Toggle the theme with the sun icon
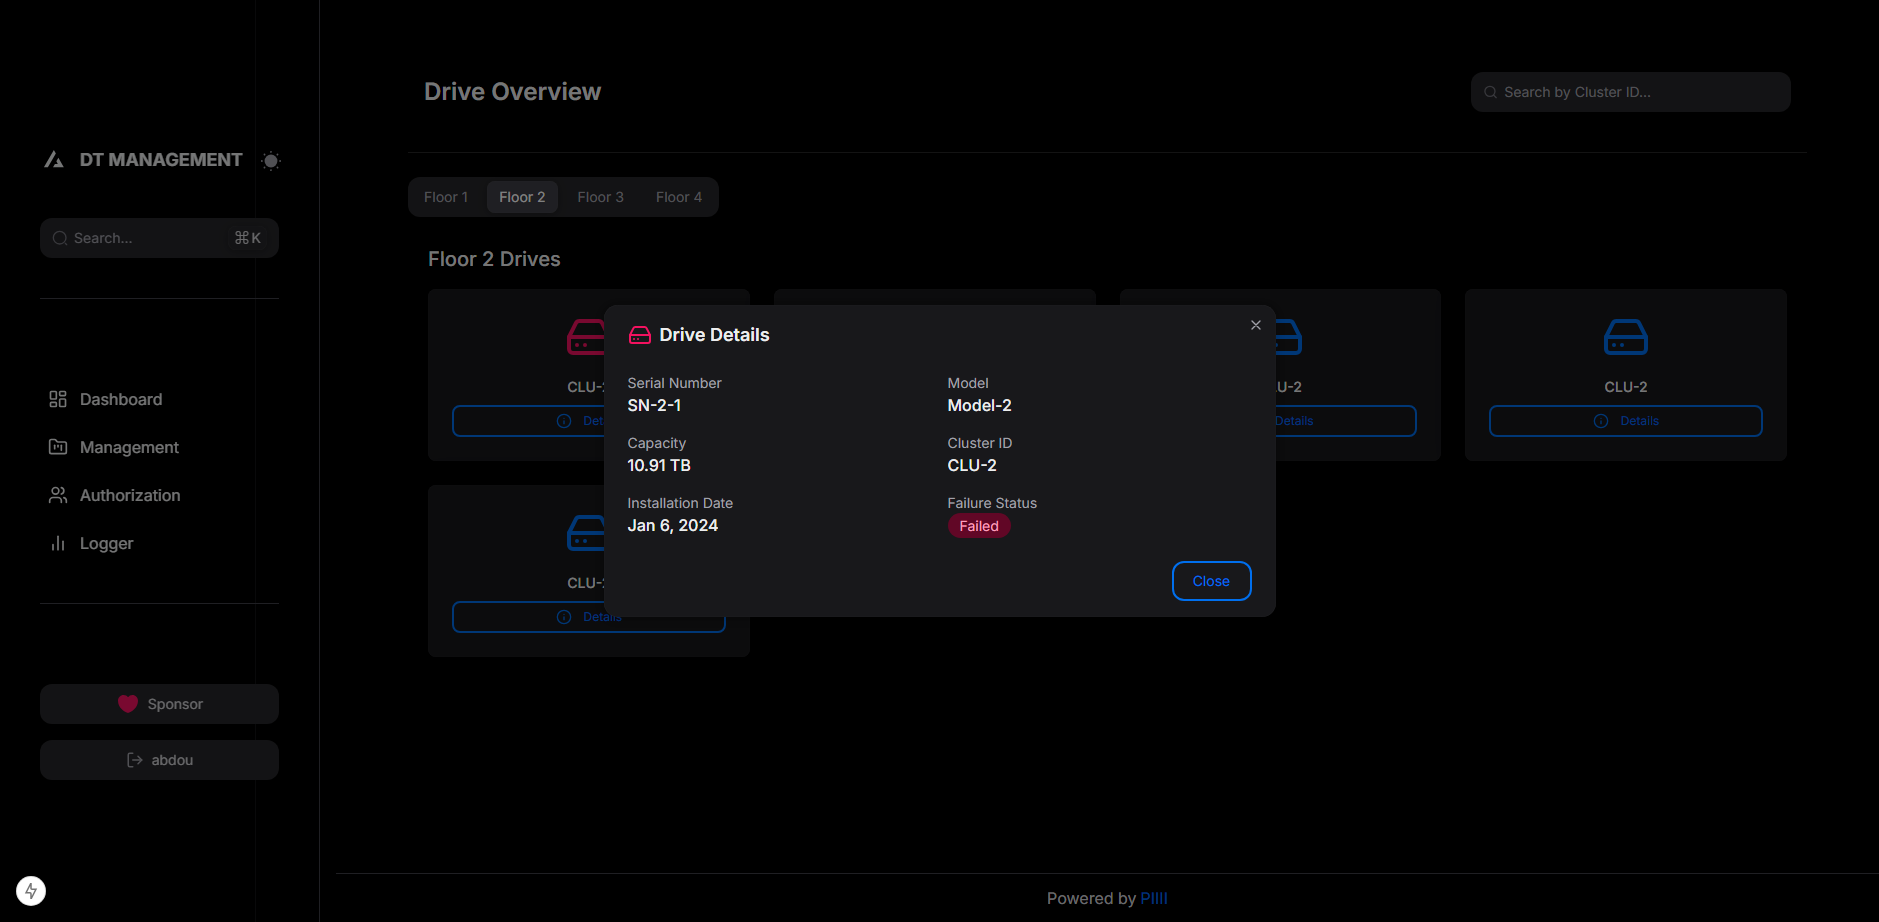Viewport: 1879px width, 922px height. tap(270, 160)
